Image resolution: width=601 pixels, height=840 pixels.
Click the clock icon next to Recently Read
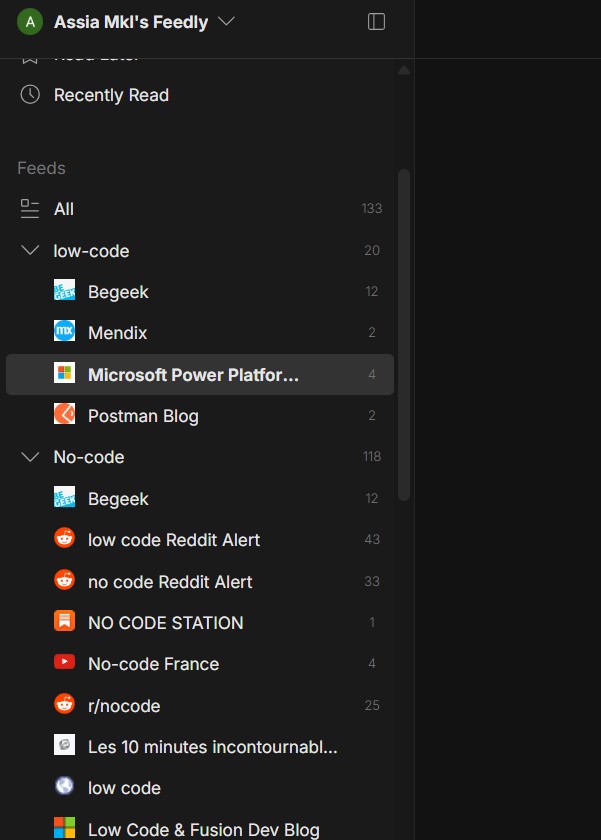tap(30, 95)
